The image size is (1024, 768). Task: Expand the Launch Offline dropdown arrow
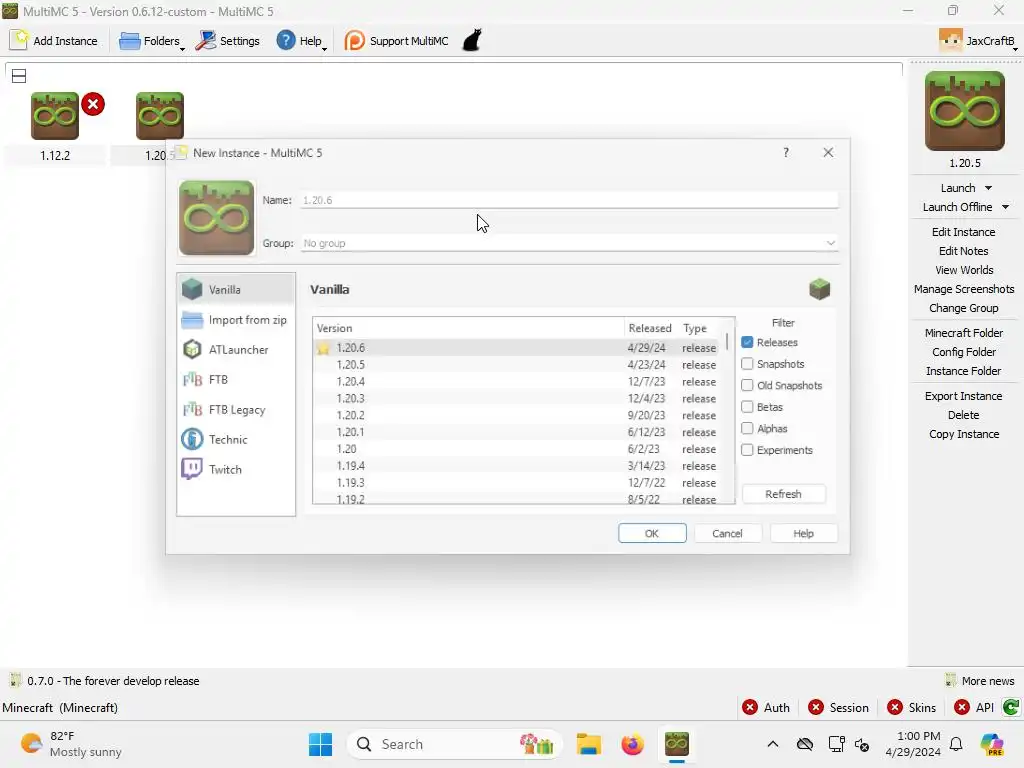(x=1006, y=207)
